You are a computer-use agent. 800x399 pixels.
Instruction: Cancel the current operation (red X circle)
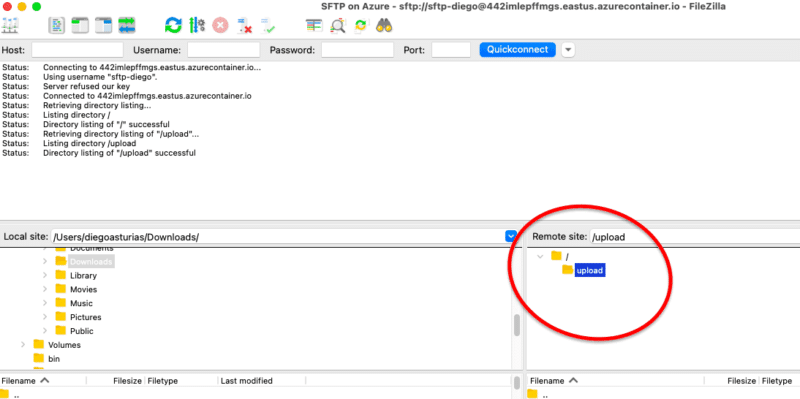tap(220, 25)
